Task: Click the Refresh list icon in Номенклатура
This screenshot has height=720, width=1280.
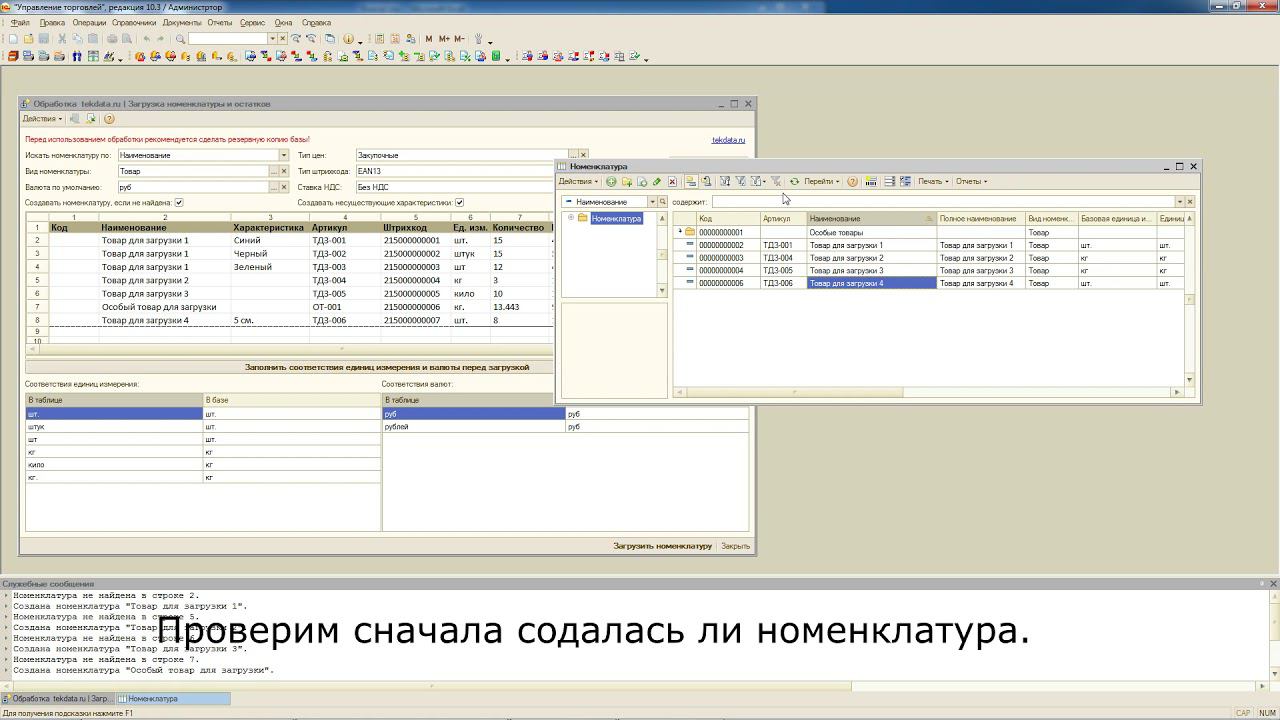Action: pos(794,182)
